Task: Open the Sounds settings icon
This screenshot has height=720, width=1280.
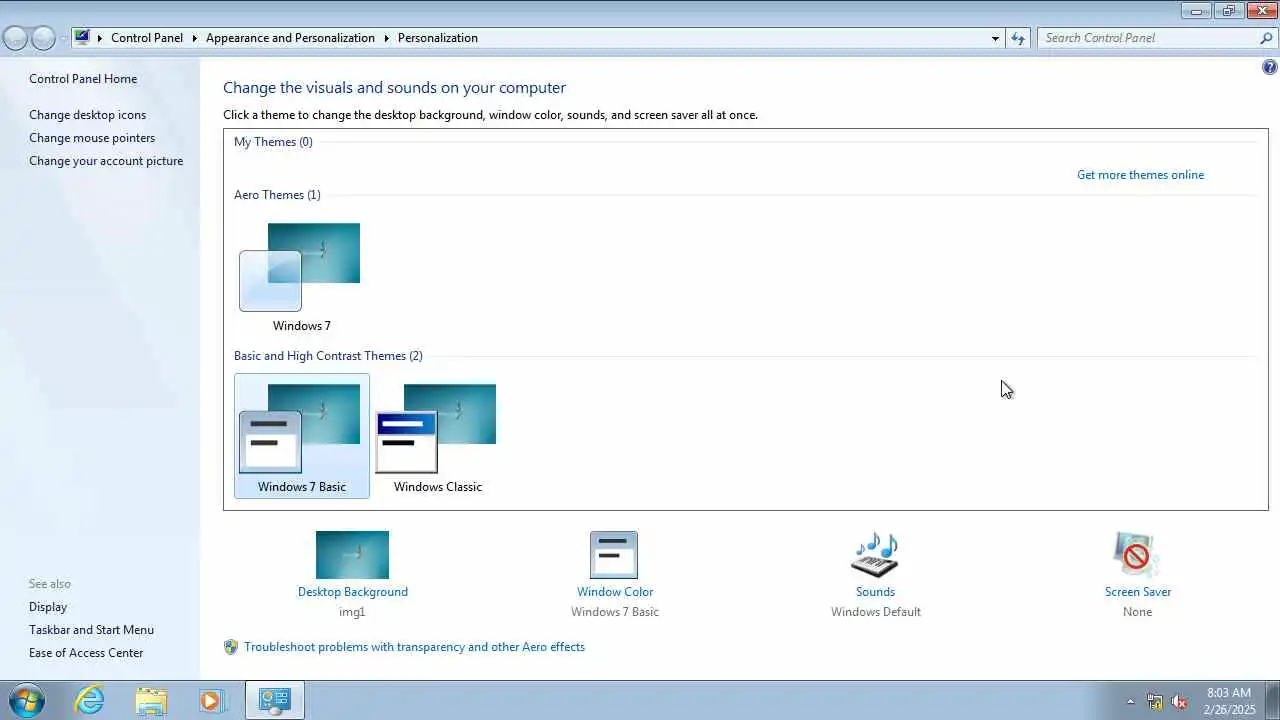Action: pos(875,555)
